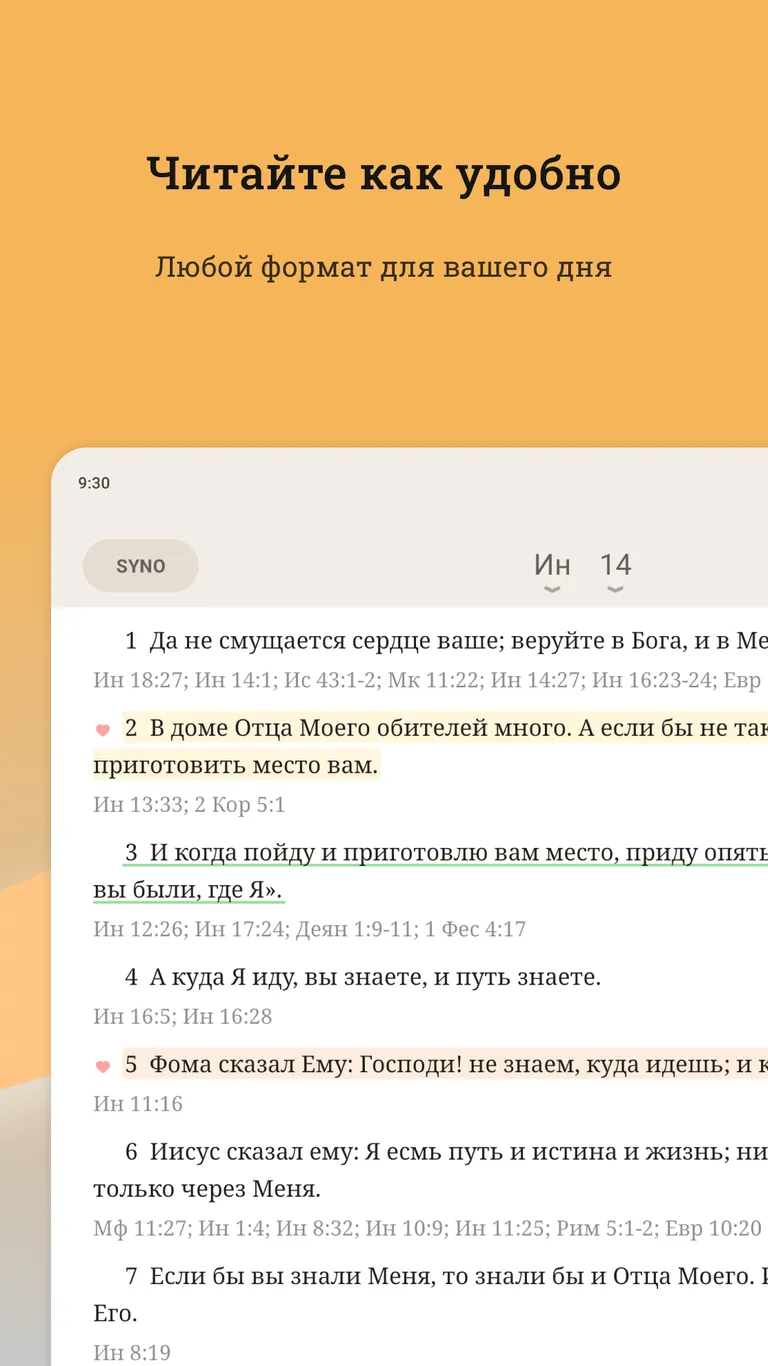
Task: Open cross-reference 1 Фес 4:17
Action: click(475, 929)
